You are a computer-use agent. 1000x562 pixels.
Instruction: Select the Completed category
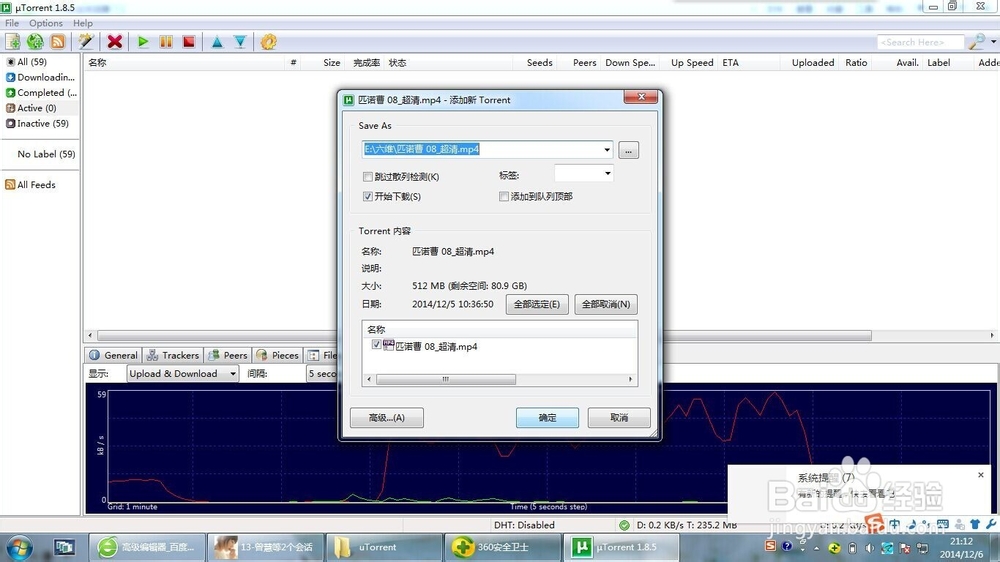pos(41,92)
